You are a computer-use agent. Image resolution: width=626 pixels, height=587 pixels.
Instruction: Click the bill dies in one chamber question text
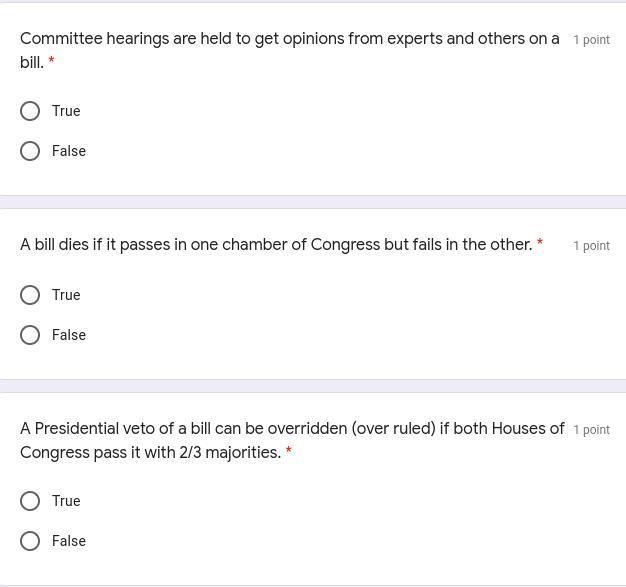tap(276, 245)
